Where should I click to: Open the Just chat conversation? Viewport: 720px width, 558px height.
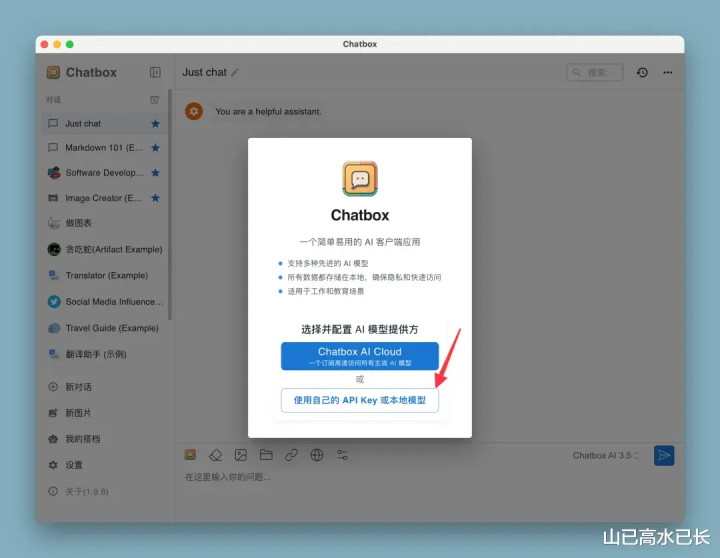tap(104, 124)
